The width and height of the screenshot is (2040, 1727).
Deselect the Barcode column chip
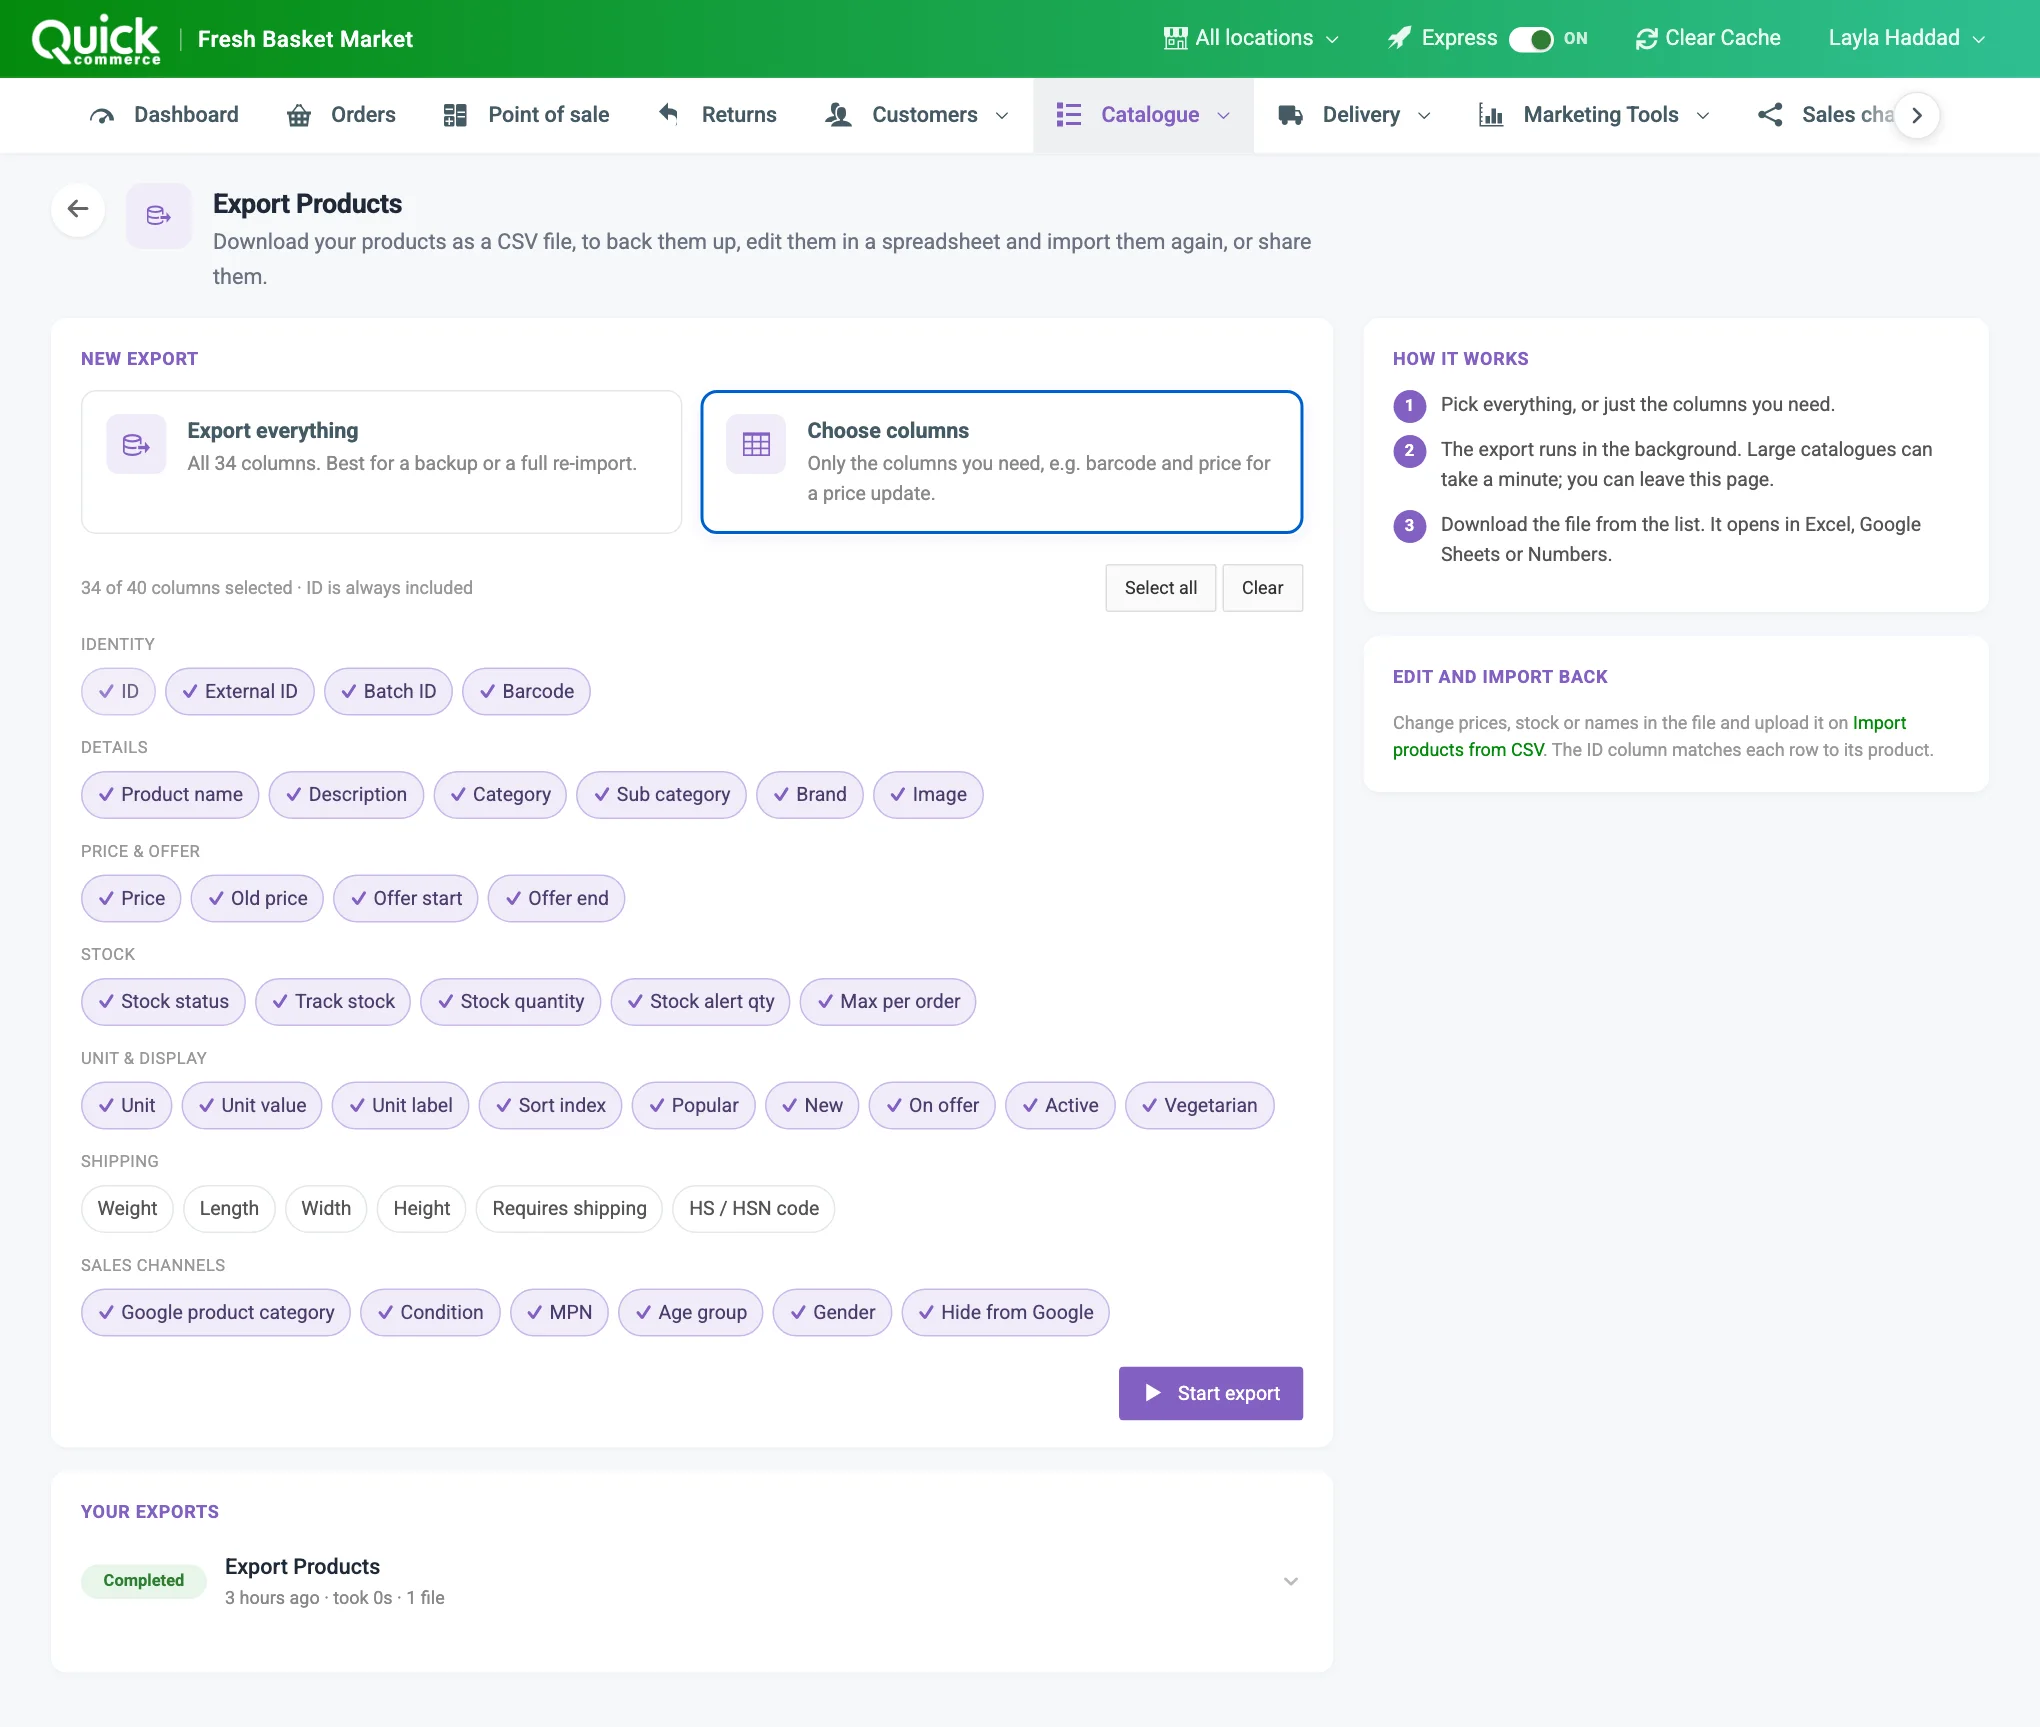click(x=526, y=692)
